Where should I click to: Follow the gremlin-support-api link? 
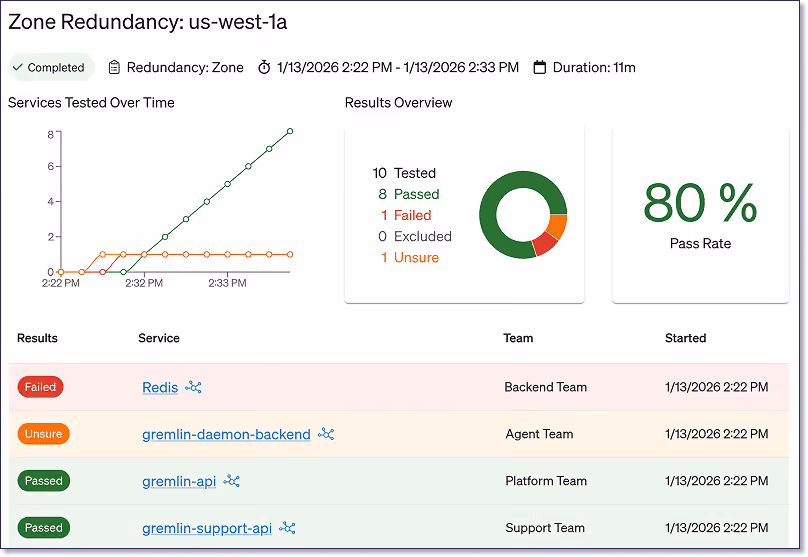coord(207,528)
